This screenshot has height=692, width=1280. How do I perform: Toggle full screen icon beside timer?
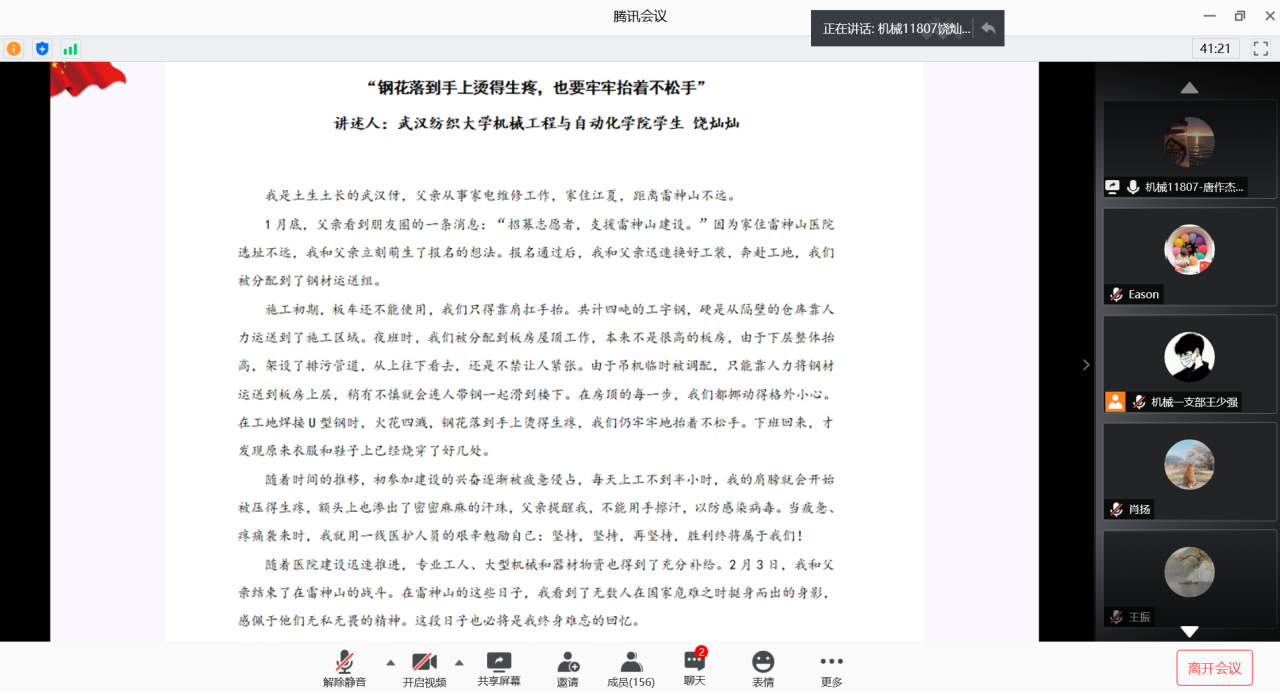point(1260,48)
